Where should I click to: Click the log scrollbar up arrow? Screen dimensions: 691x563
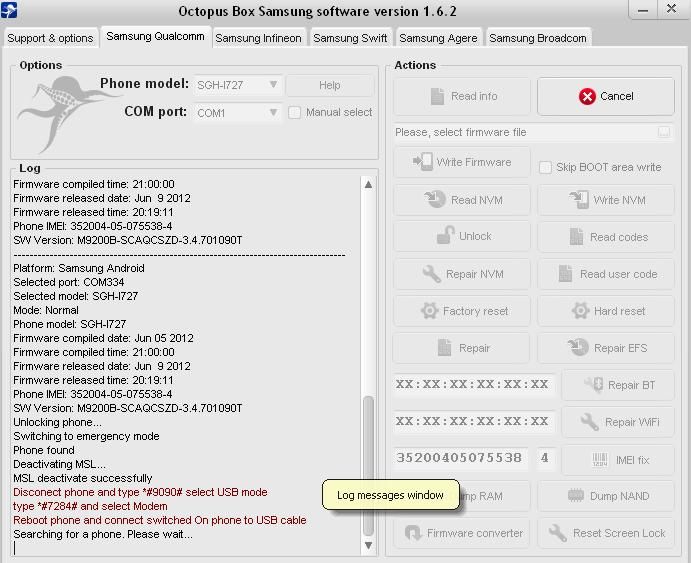(368, 185)
